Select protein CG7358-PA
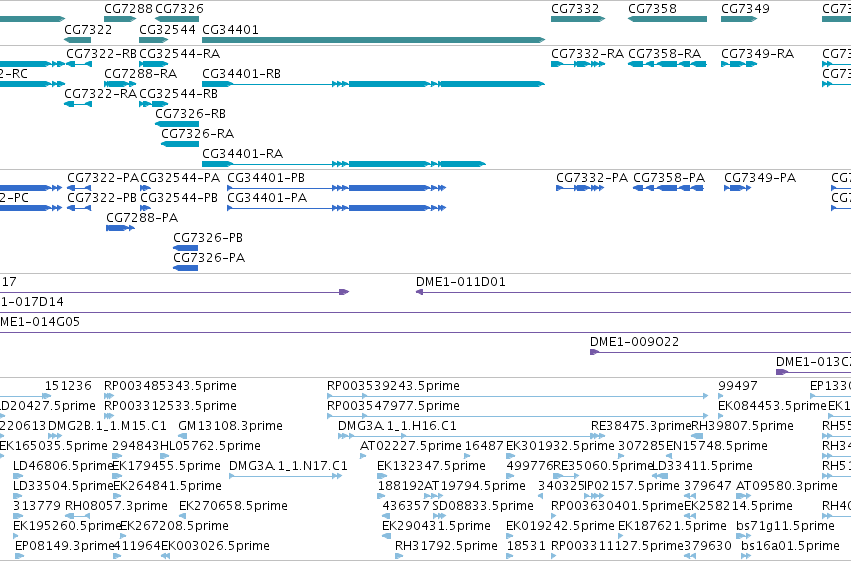This screenshot has width=851, height=561. [669, 188]
